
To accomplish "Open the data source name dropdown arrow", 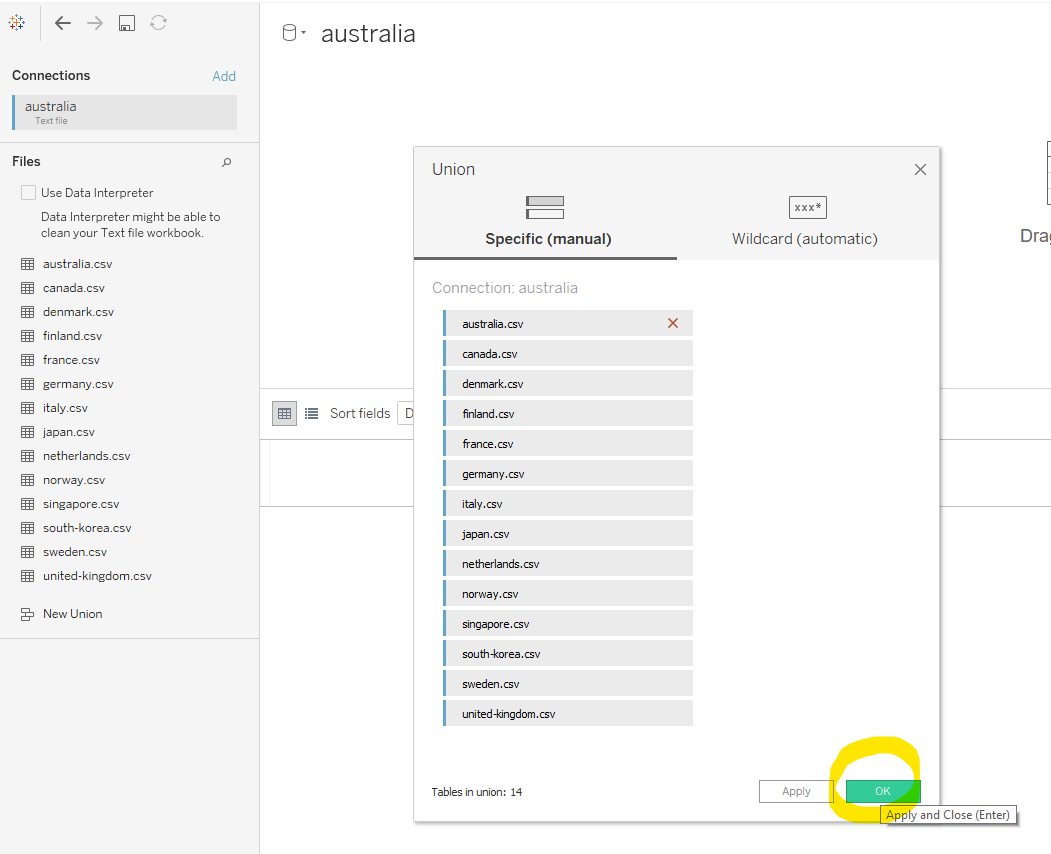I will click(299, 33).
